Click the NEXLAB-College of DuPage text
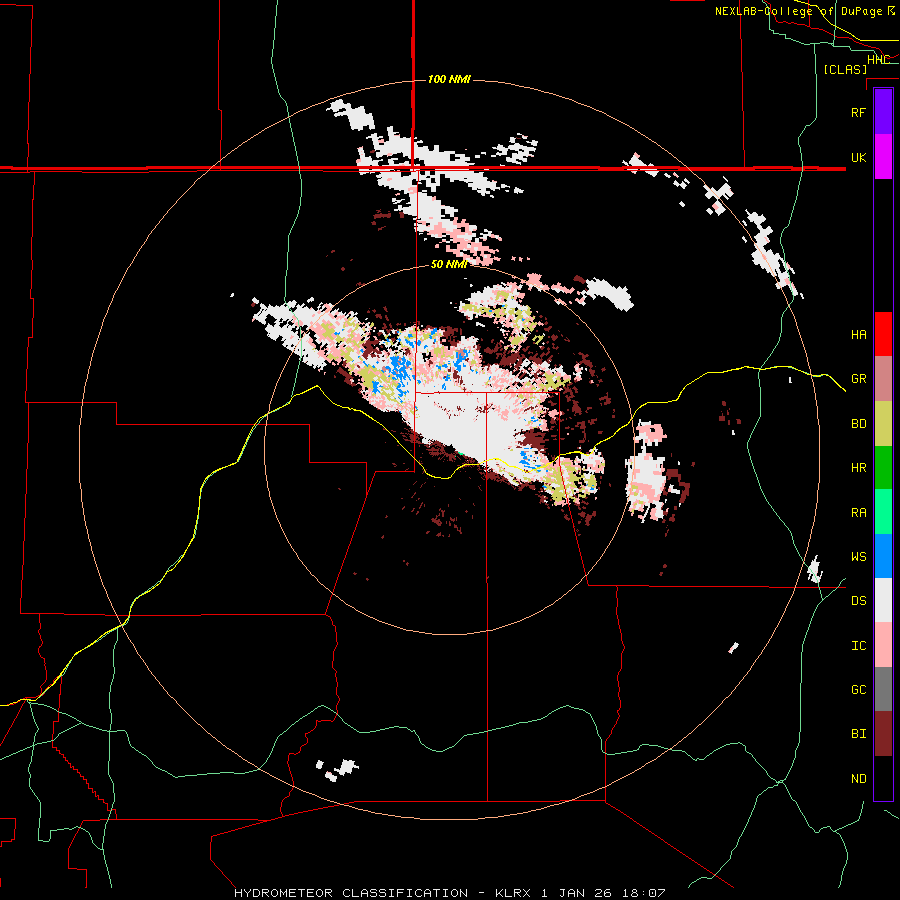Viewport: 900px width, 900px height. click(798, 11)
